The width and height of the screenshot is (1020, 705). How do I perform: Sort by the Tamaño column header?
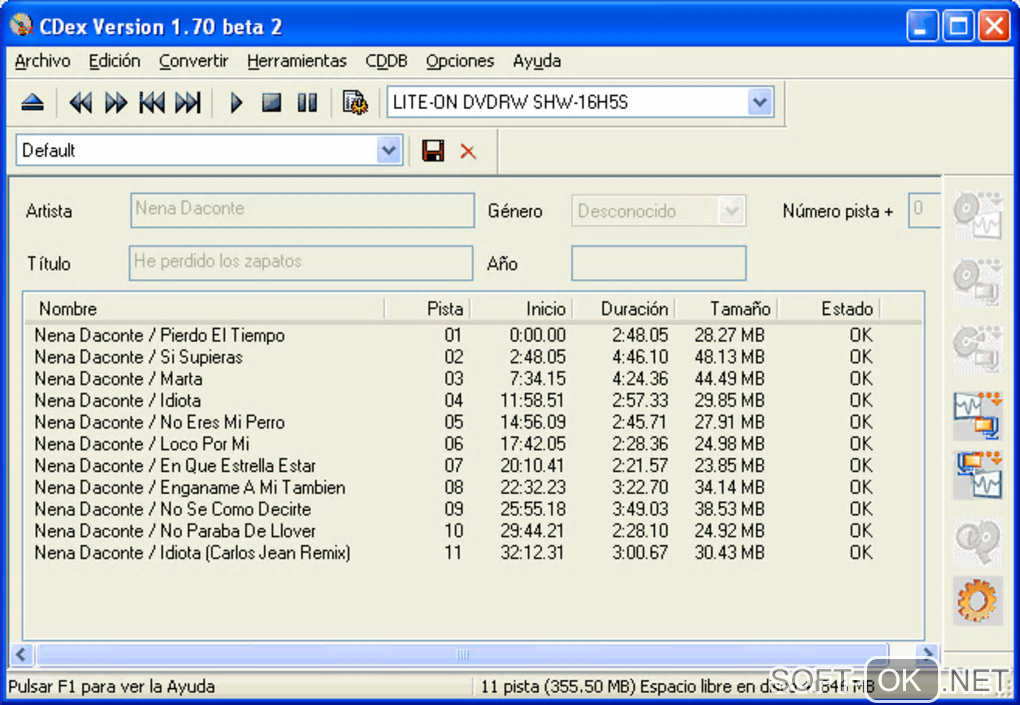(x=727, y=308)
